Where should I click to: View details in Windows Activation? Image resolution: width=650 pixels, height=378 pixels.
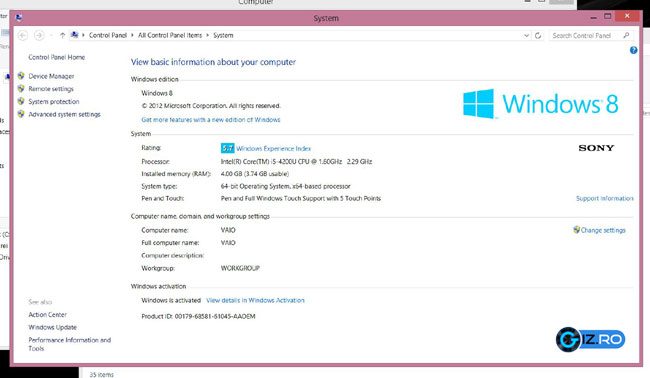click(x=255, y=300)
